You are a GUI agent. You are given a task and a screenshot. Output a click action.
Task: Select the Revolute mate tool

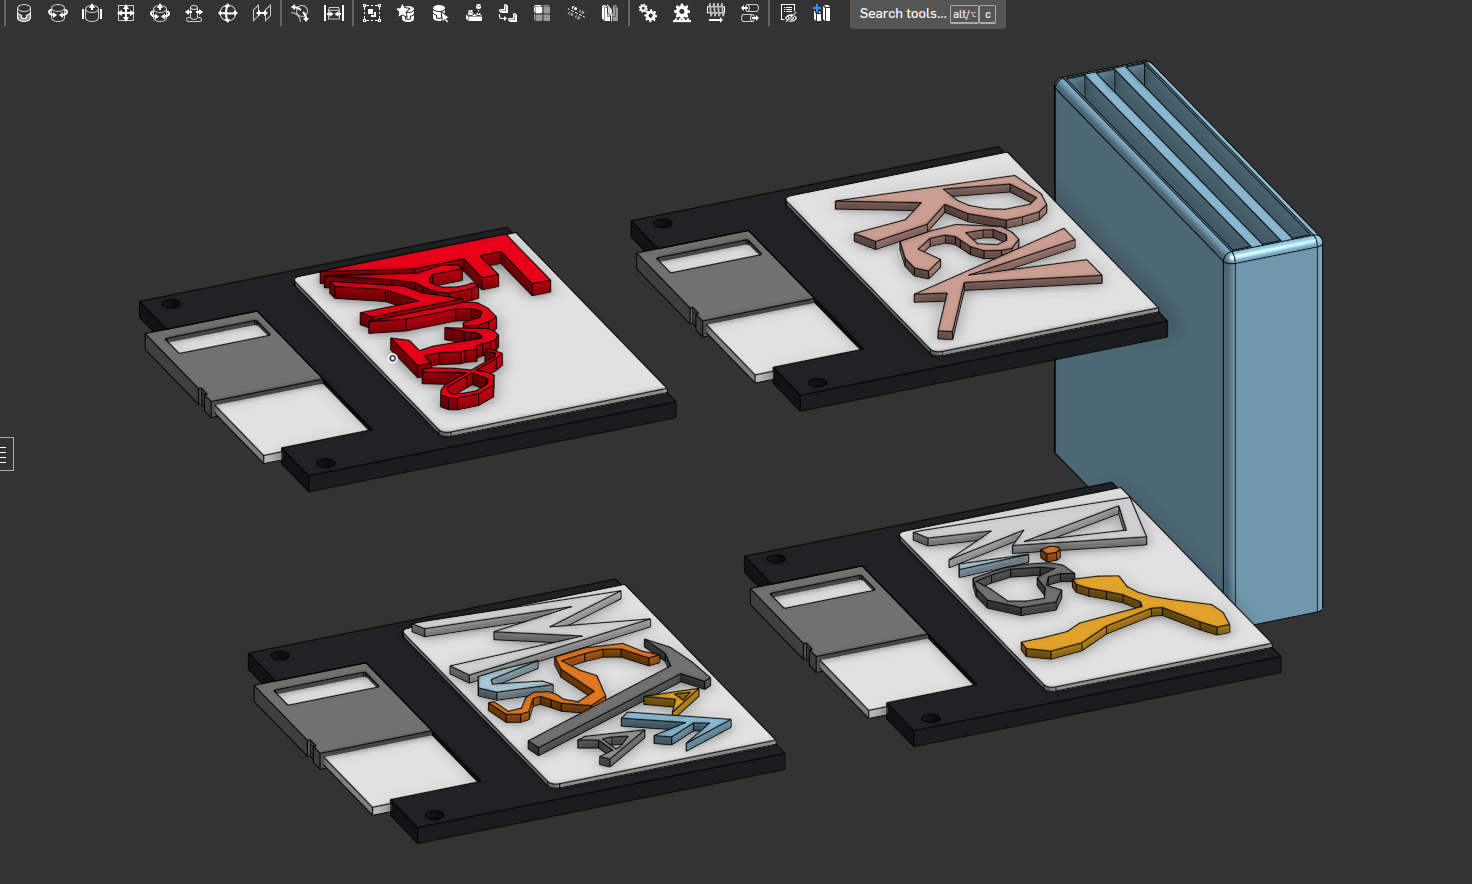[x=58, y=13]
